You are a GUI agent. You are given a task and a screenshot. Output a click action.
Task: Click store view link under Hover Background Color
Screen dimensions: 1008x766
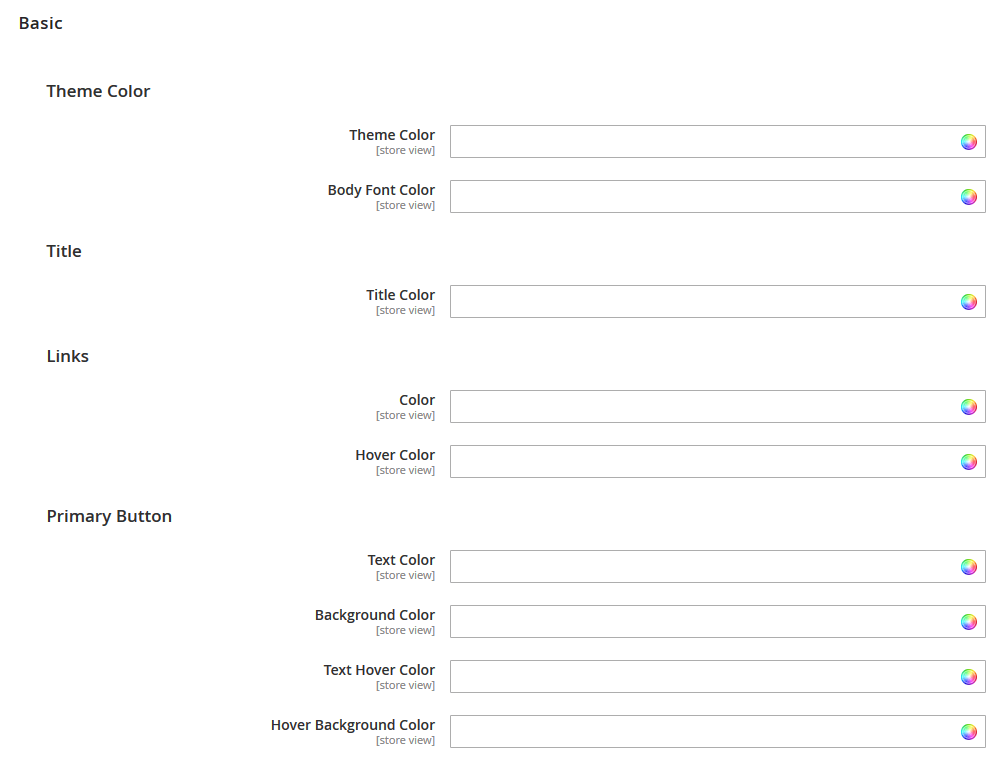pos(405,740)
